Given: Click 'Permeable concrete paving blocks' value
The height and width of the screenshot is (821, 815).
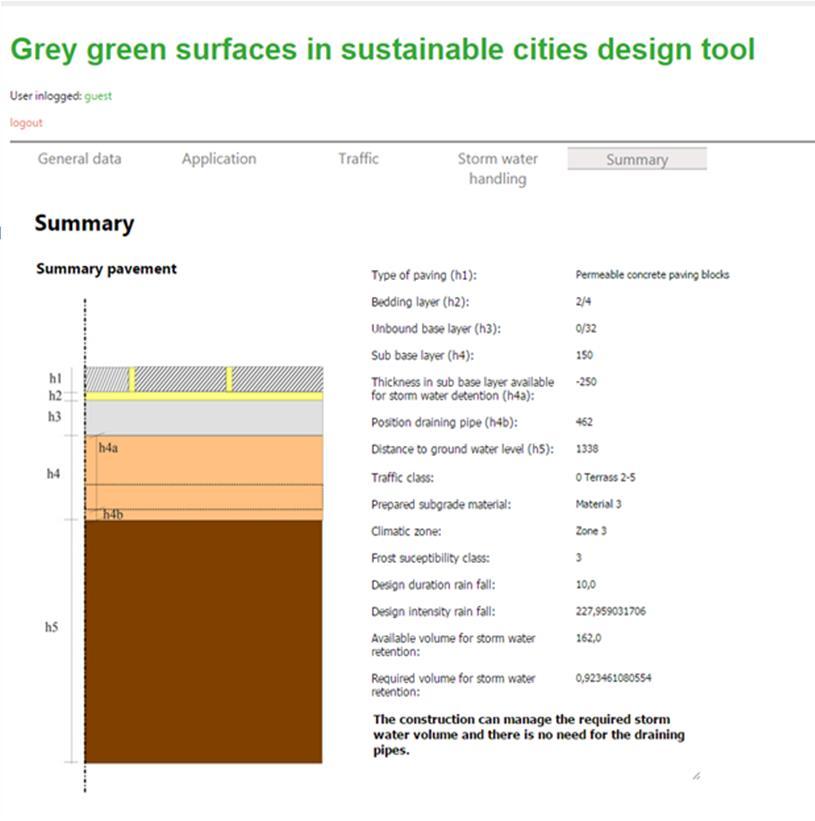Looking at the screenshot, I should (x=652, y=275).
